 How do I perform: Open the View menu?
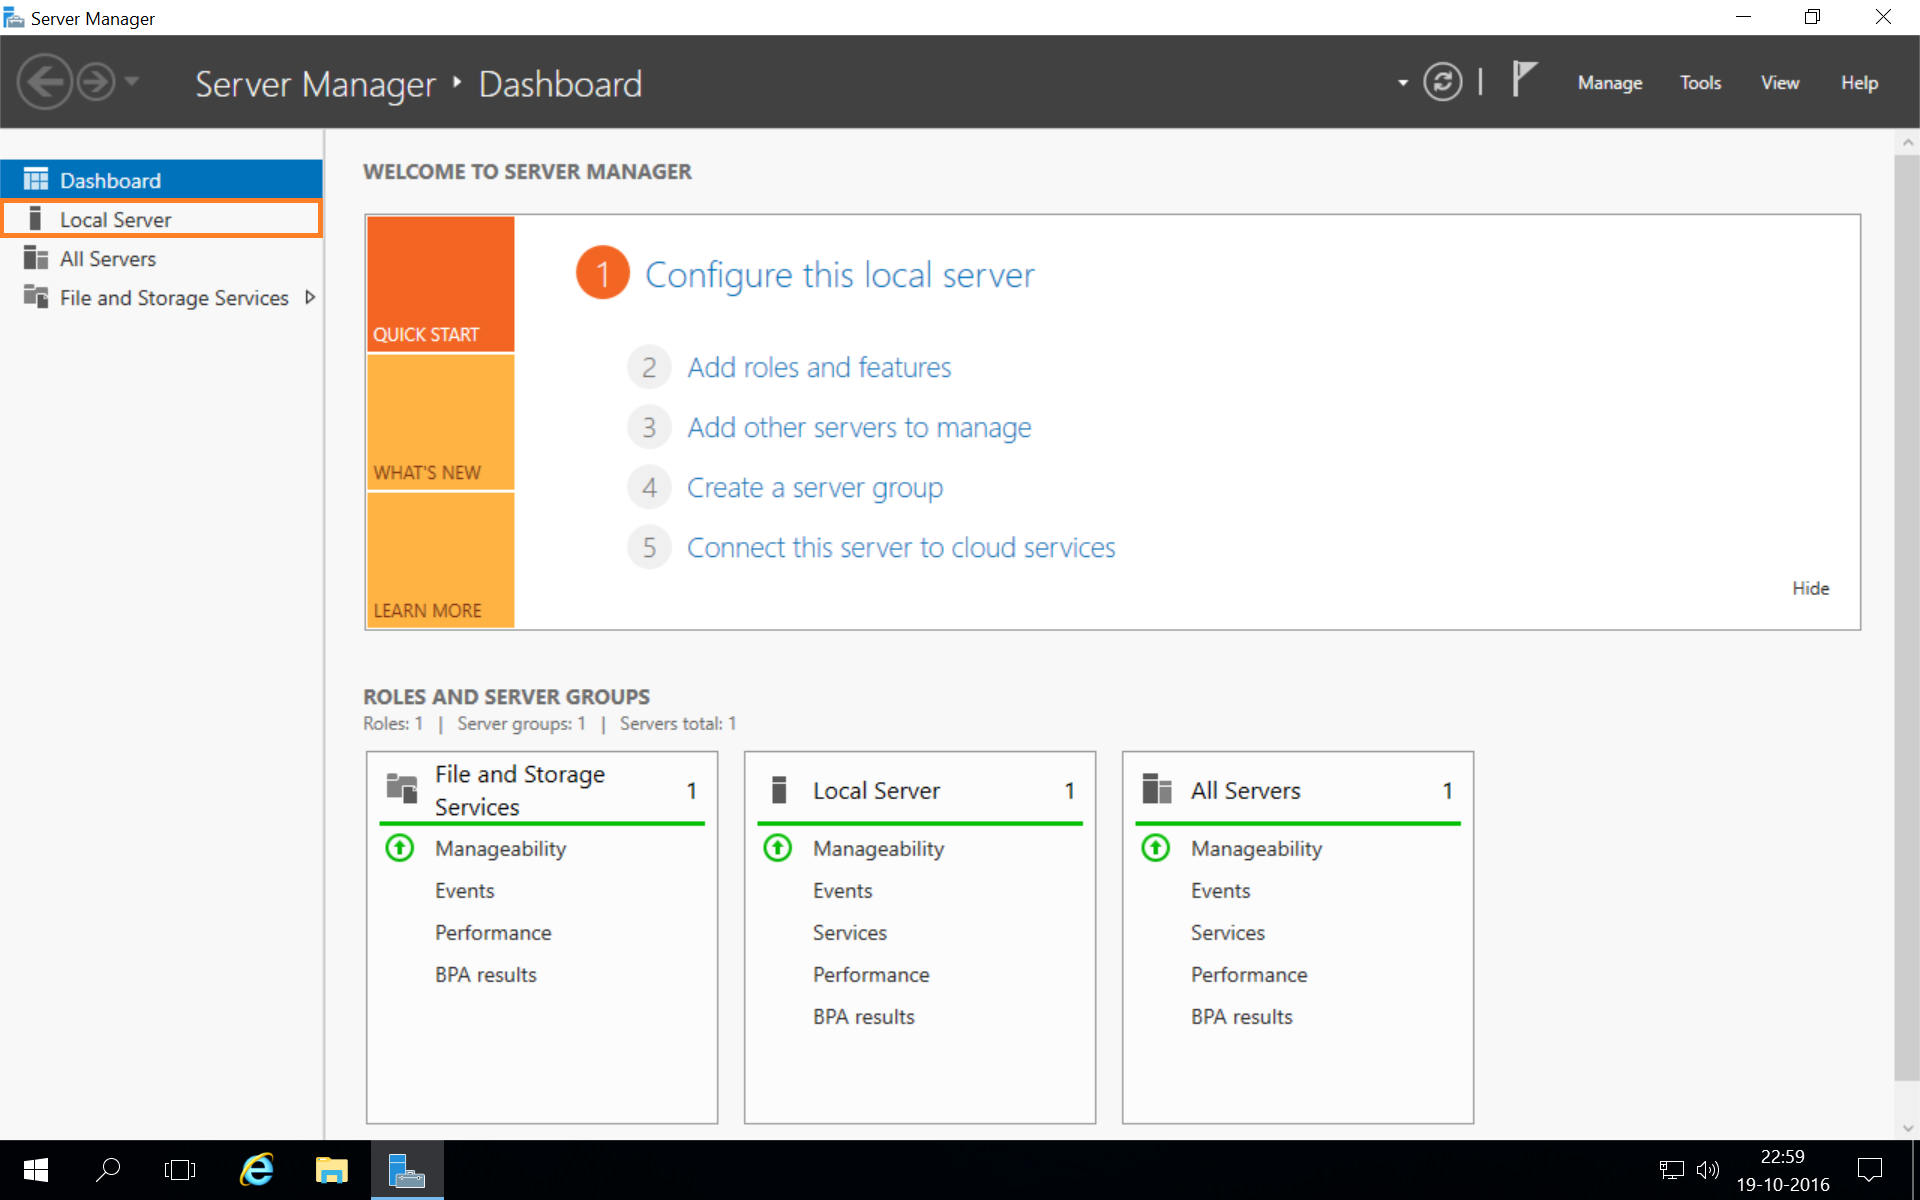pos(1780,83)
